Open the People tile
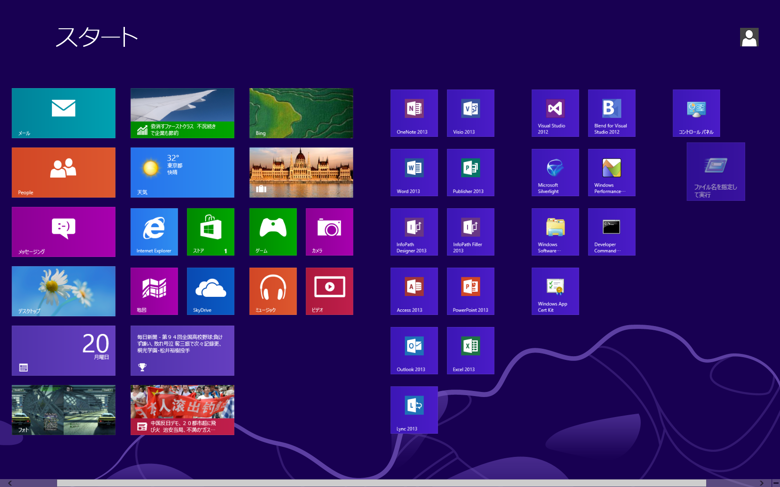The image size is (780, 487). tap(64, 173)
